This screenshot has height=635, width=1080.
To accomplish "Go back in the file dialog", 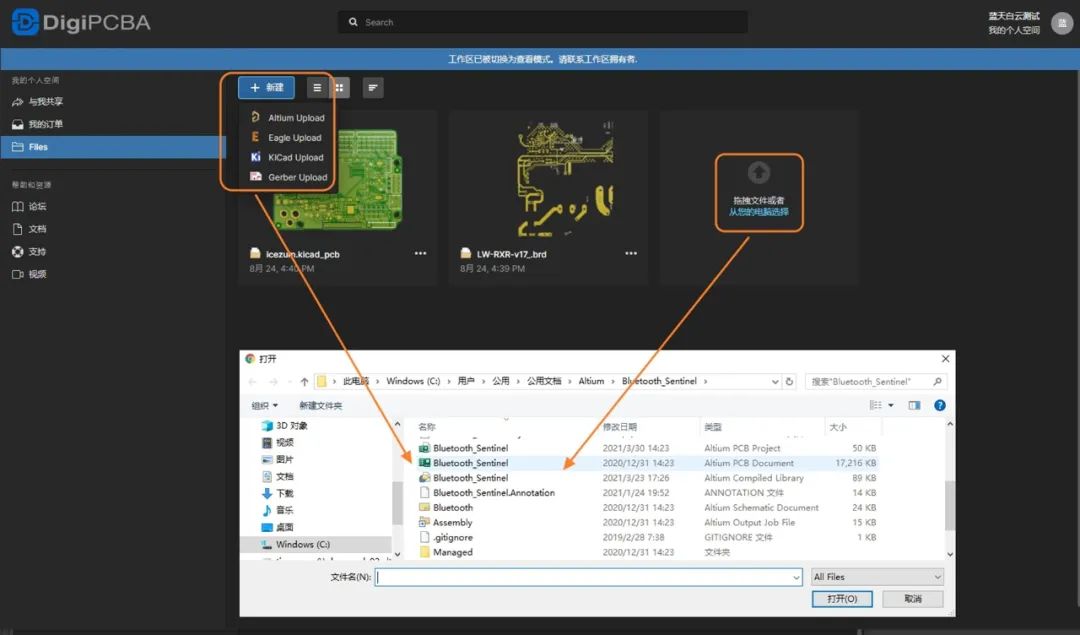I will pyautogui.click(x=252, y=382).
